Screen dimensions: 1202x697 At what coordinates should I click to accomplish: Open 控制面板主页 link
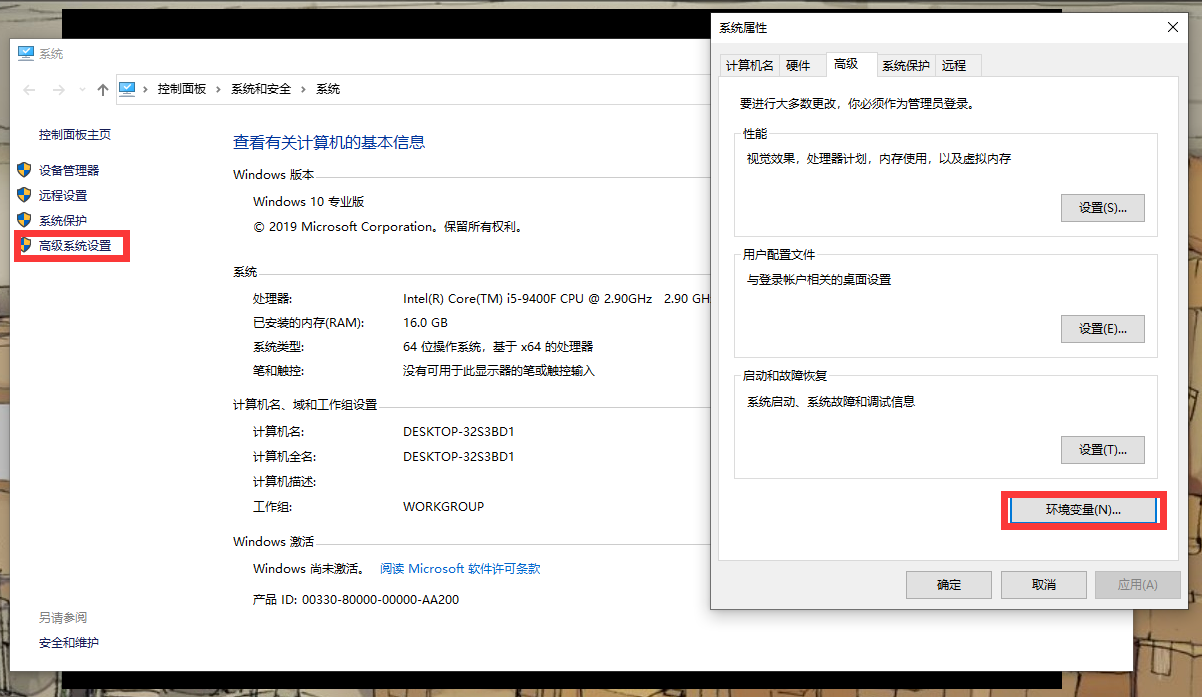[x=75, y=134]
